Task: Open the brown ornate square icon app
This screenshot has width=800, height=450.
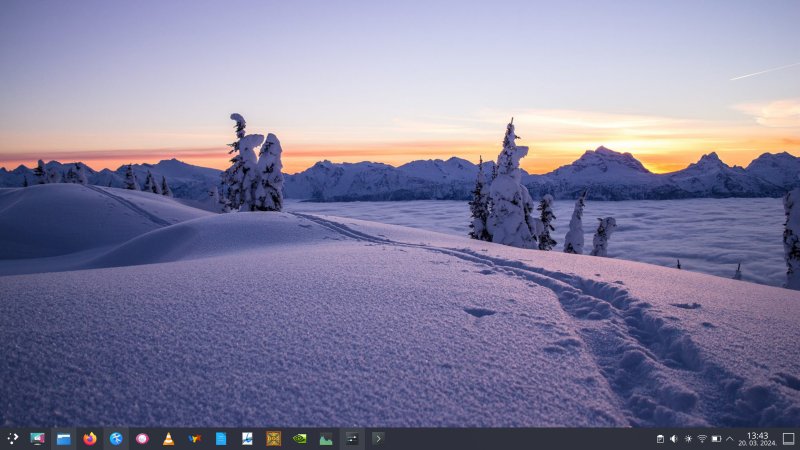Action: pos(273,438)
